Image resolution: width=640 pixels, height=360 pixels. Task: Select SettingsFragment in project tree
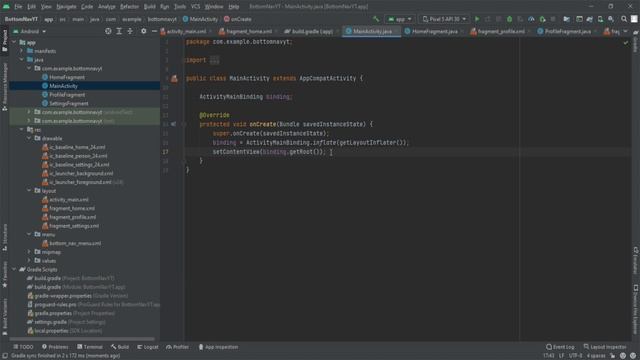point(69,103)
